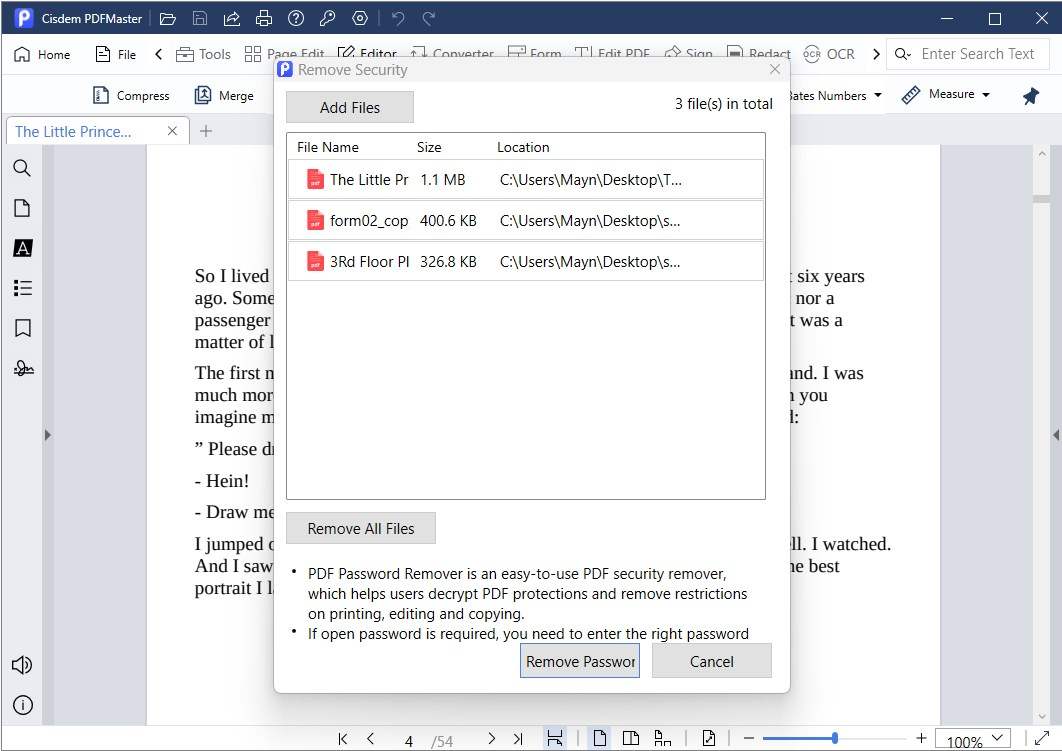Expand the Measure dropdown
This screenshot has height=751, width=1062.
[x=986, y=95]
